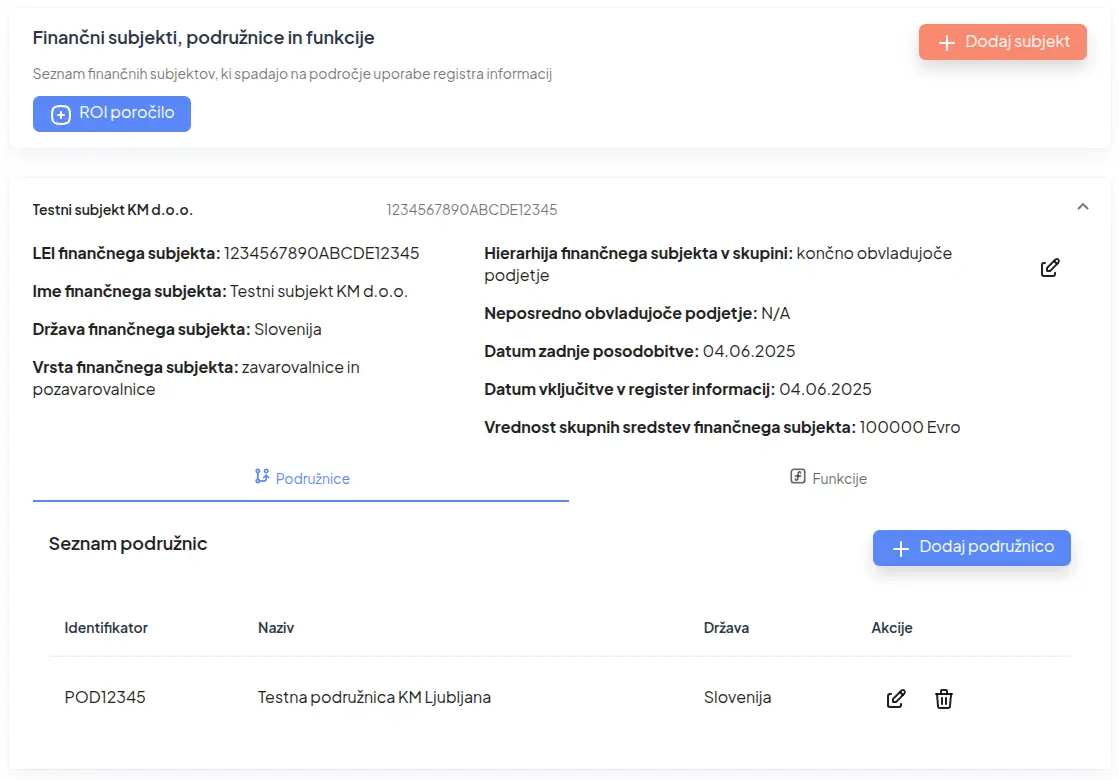
Task: Click the Identifikator column header
Action: 106,628
